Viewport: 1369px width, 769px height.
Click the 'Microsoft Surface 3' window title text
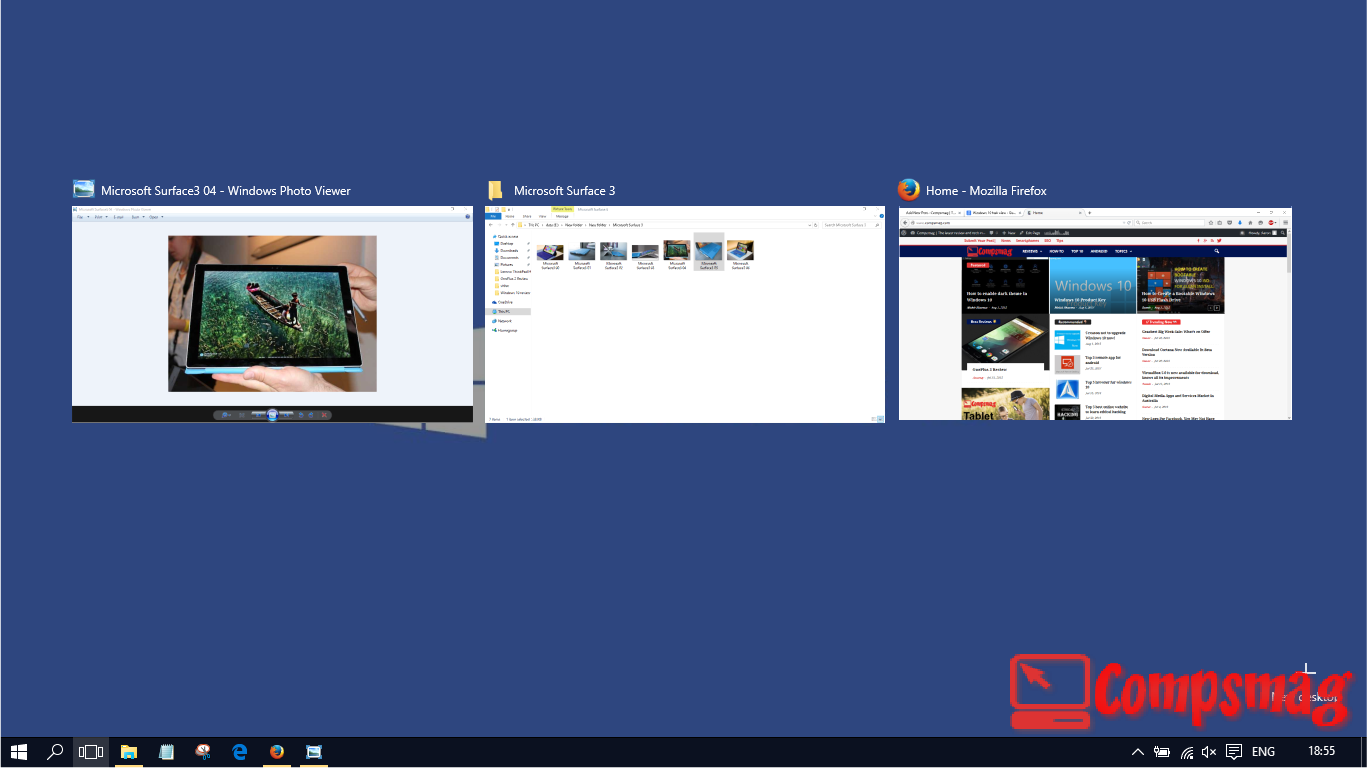[x=564, y=190]
